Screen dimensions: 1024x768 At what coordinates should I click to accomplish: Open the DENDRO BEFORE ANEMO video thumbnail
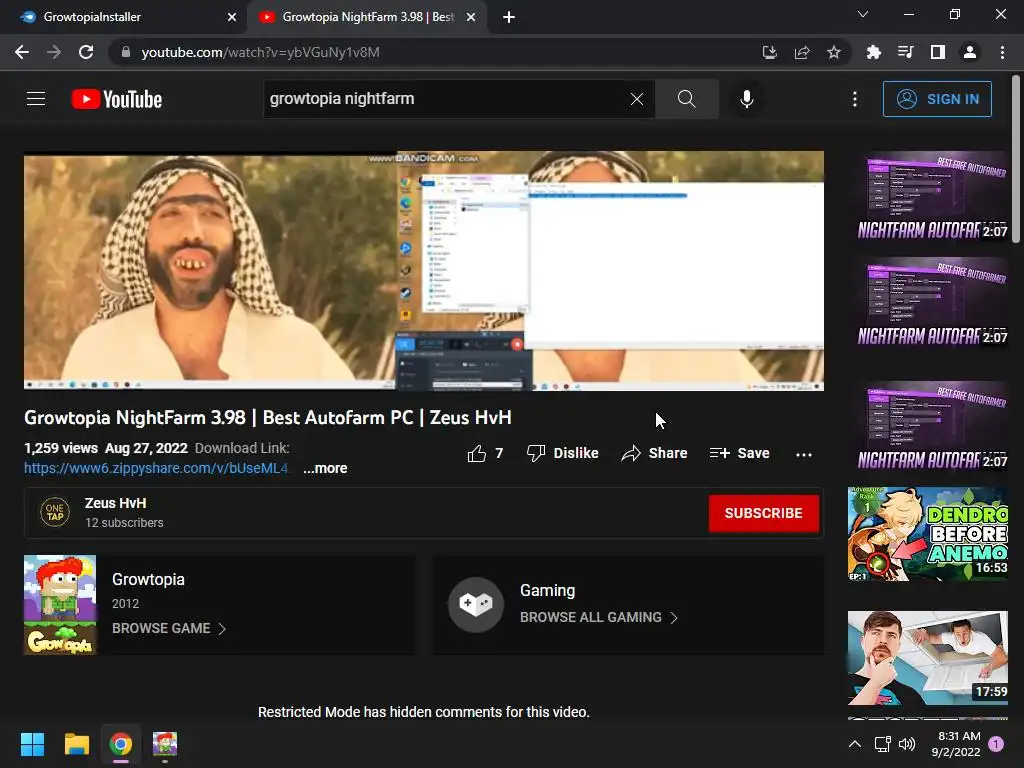pos(927,534)
